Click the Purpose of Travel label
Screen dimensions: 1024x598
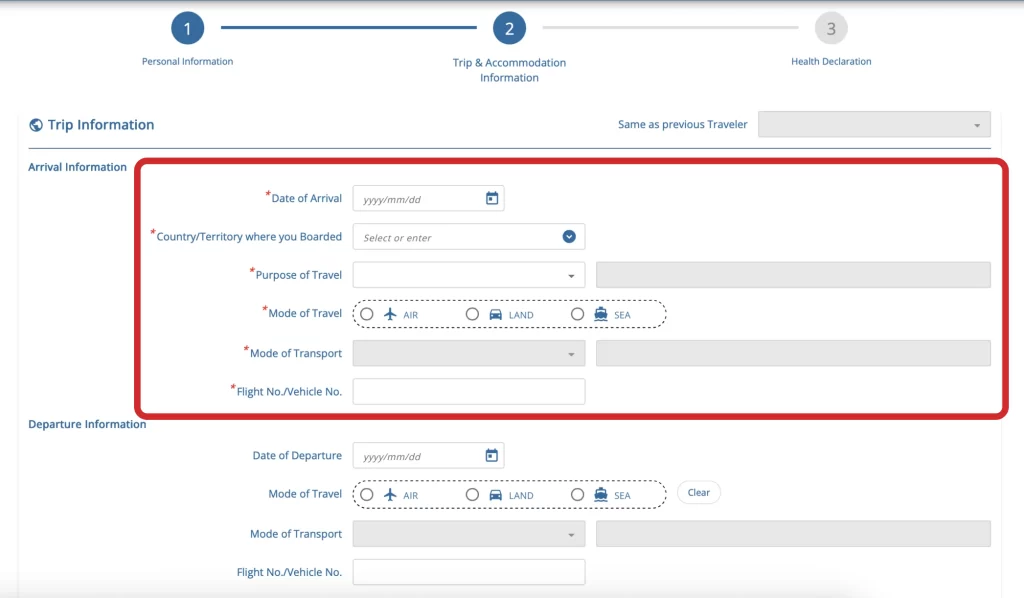tap(298, 275)
